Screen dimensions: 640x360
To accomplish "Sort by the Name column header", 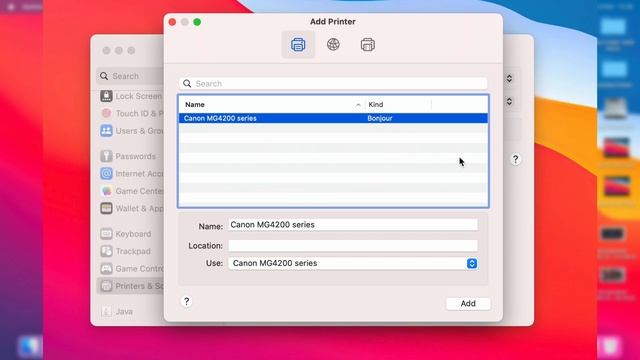I will 195,104.
